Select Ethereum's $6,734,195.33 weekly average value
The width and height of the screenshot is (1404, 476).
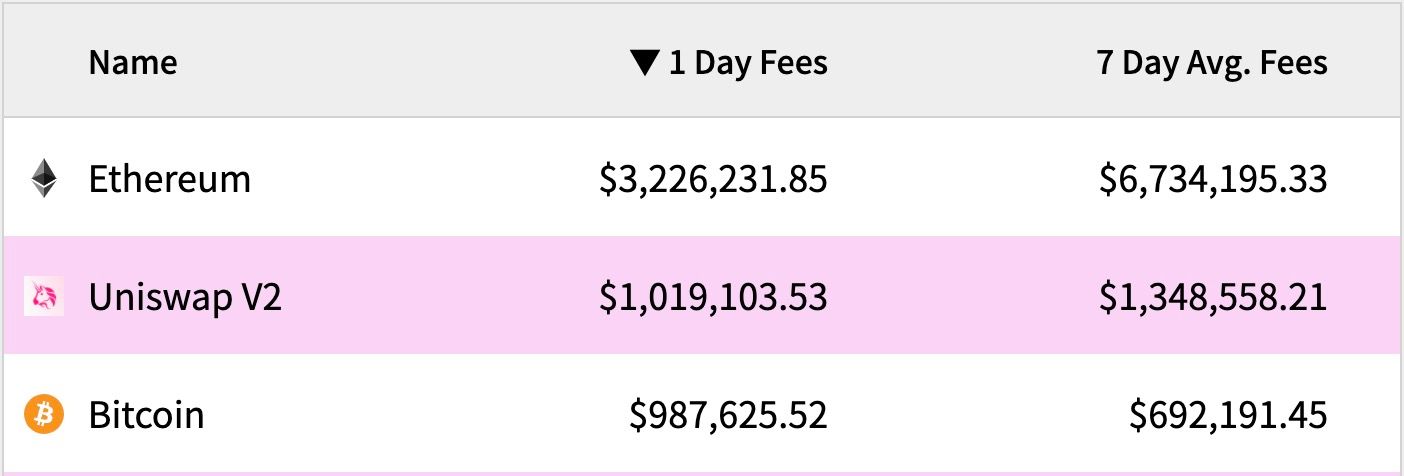(x=1214, y=180)
